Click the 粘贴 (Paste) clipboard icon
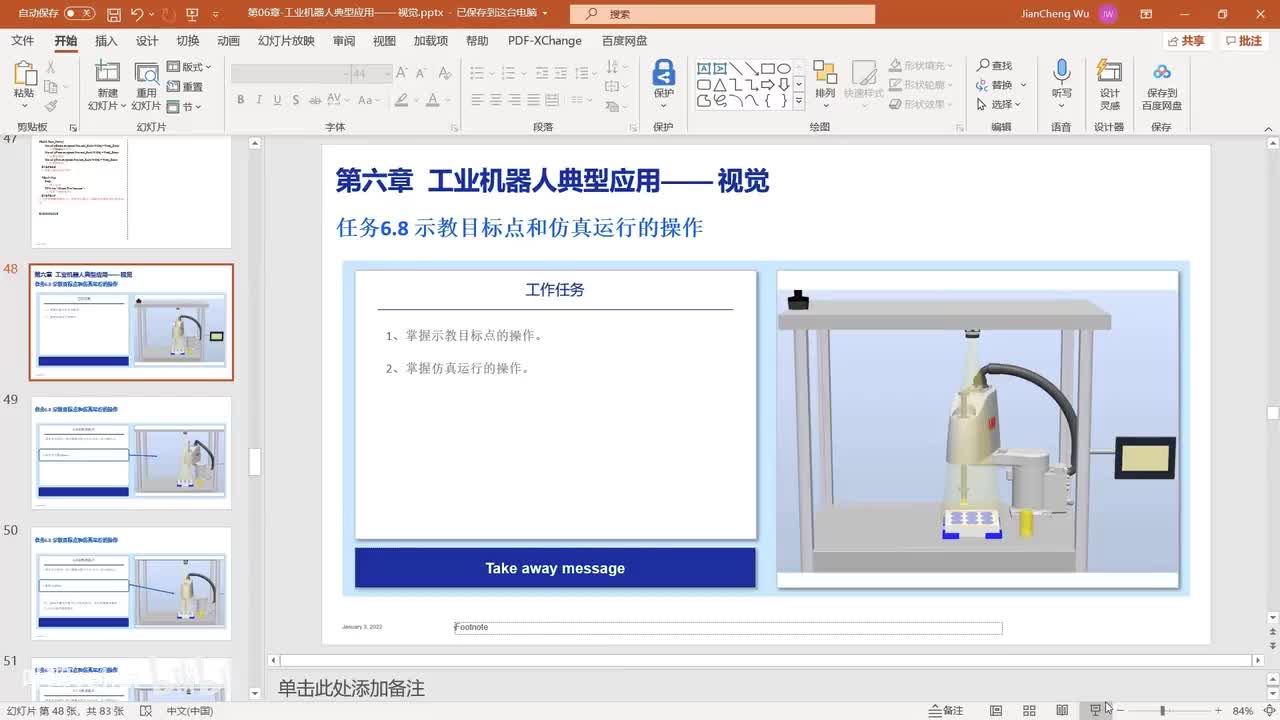Screen dimensions: 1280x720 coord(24,74)
